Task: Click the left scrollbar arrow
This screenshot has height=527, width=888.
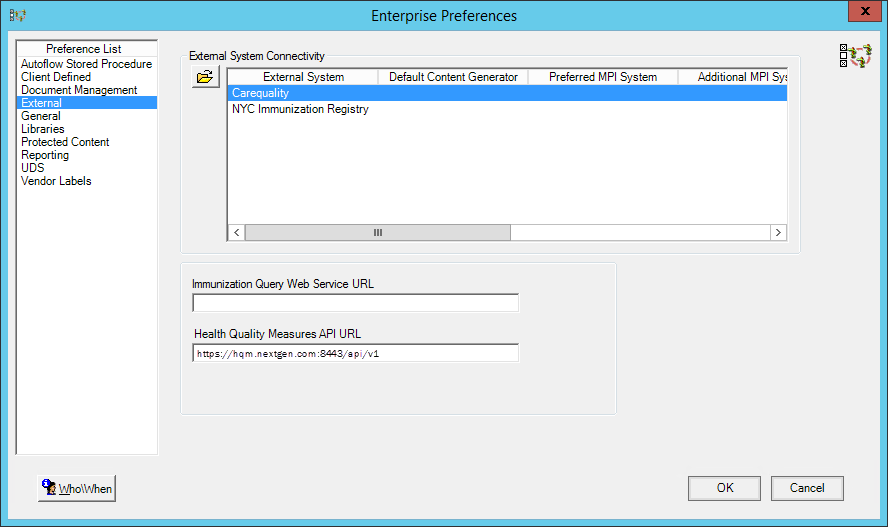Action: pyautogui.click(x=237, y=233)
